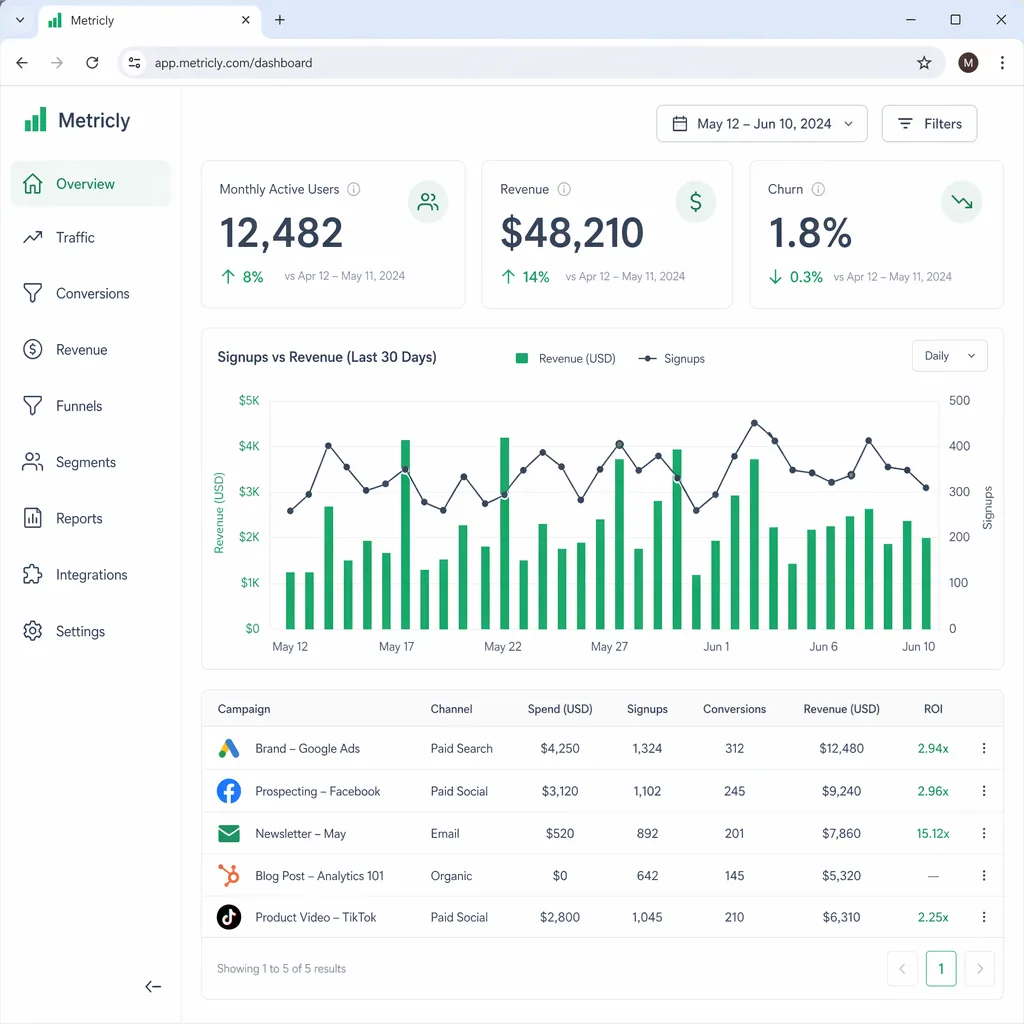Toggle the Revenue (USD) legend item
This screenshot has height=1024, width=1024.
pos(565,358)
